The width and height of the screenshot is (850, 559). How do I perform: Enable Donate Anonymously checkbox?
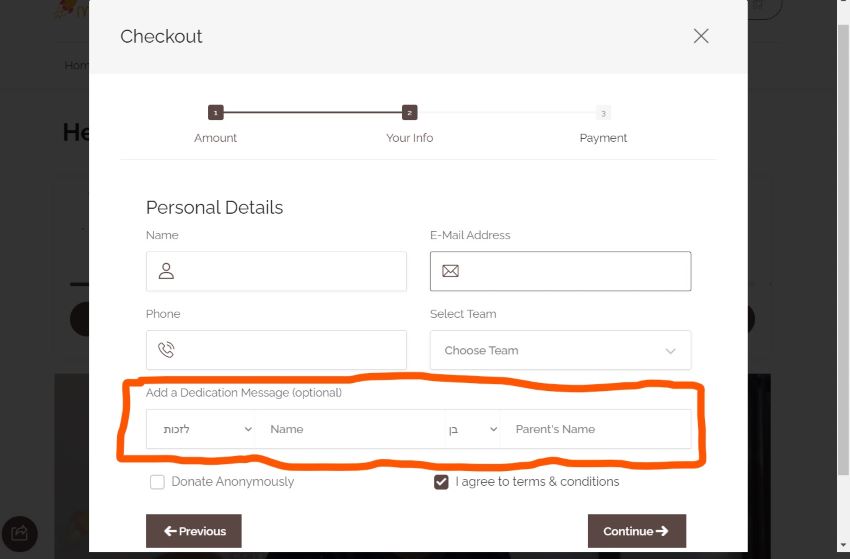(x=157, y=482)
